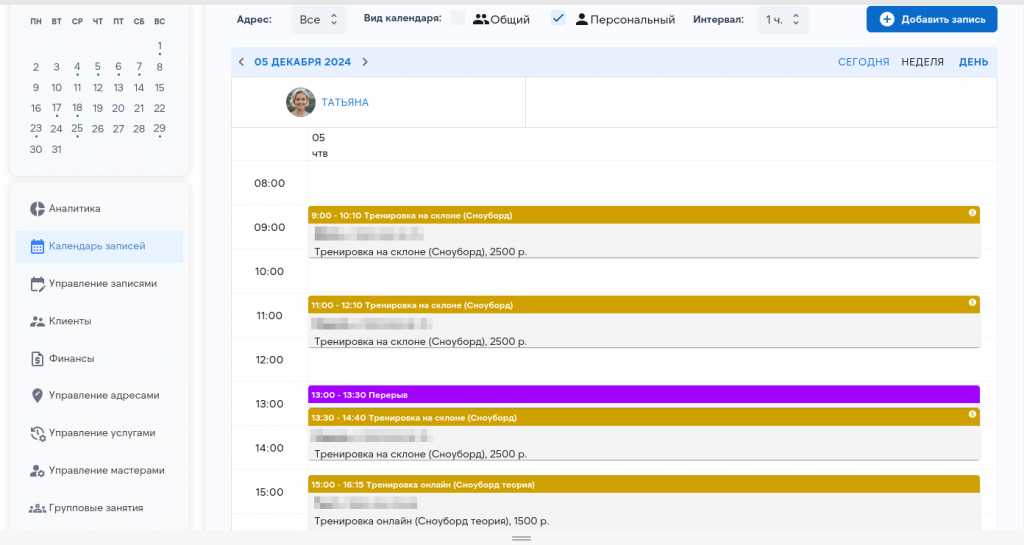Open the Адрес 'Все' dropdown
Image resolution: width=1024 pixels, height=545 pixels.
coord(319,20)
